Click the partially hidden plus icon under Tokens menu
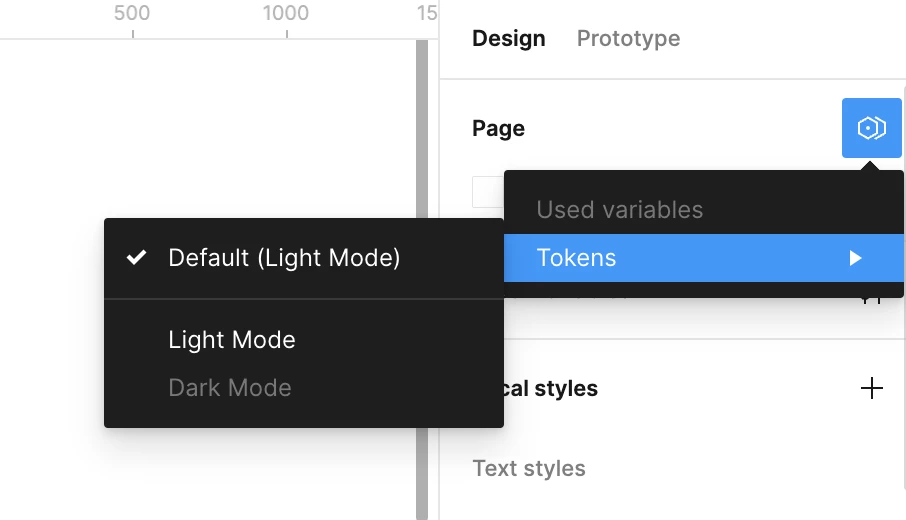Screen dimensions: 906x520 871,300
